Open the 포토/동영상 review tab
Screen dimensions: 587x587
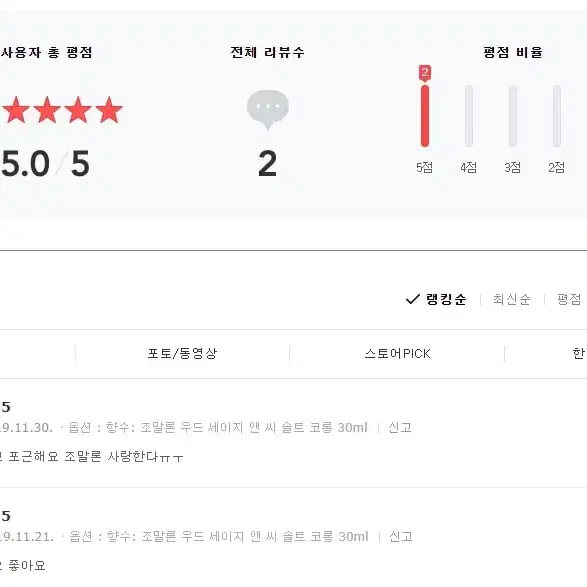click(x=182, y=353)
